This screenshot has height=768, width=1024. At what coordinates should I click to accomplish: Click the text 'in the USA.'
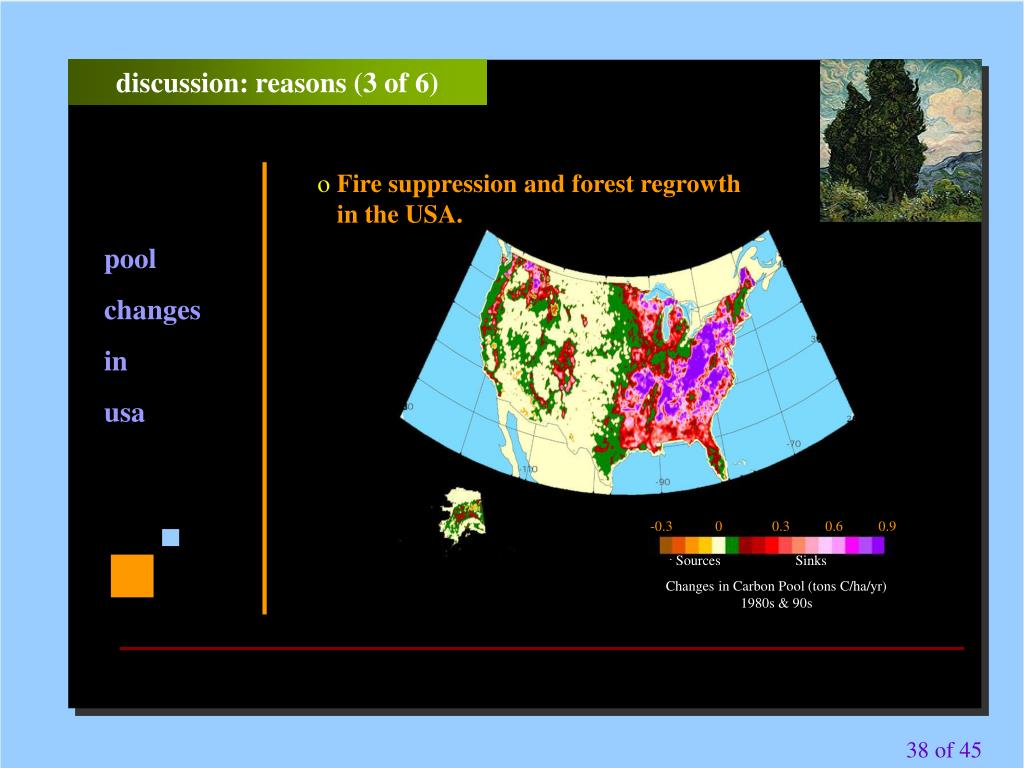pos(400,215)
